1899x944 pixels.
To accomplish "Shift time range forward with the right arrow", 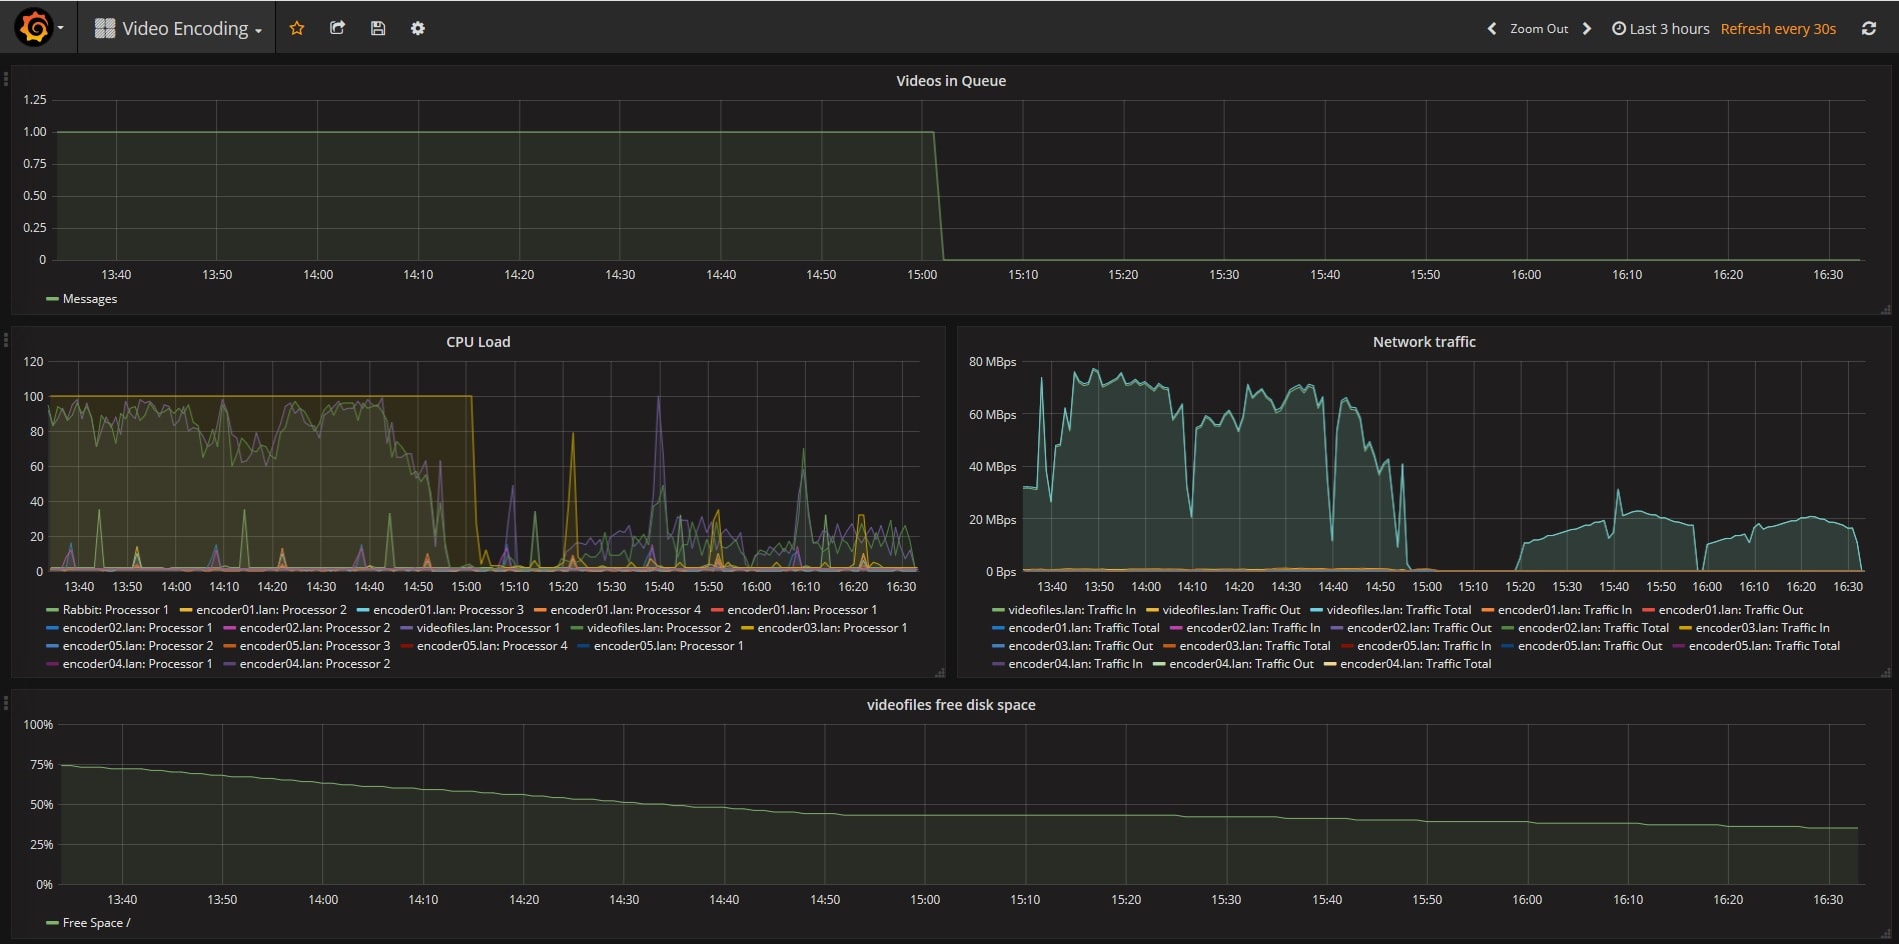I will (1587, 29).
